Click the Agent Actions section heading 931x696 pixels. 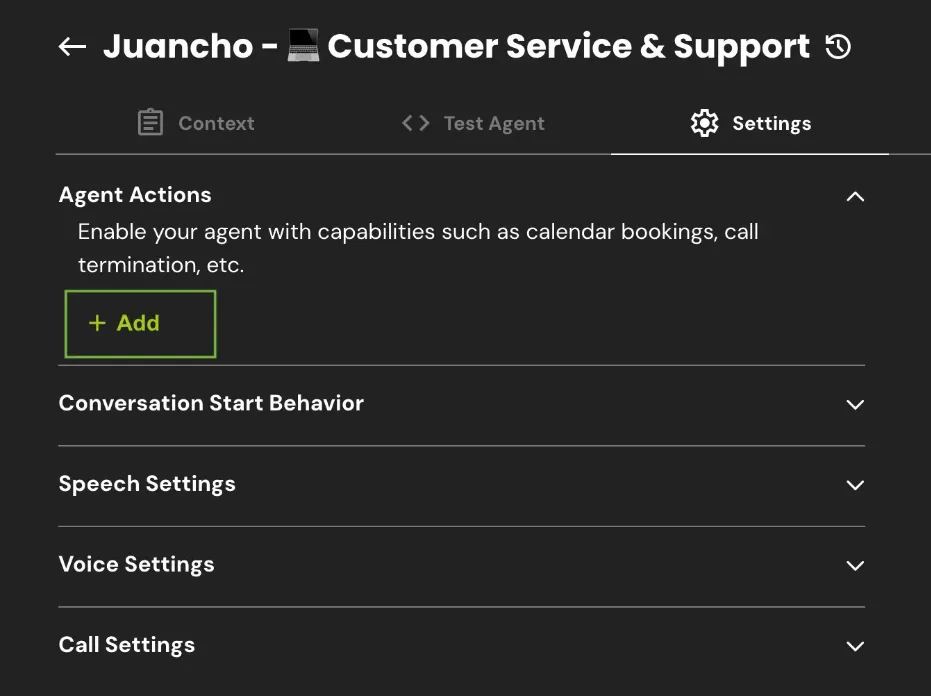[135, 195]
